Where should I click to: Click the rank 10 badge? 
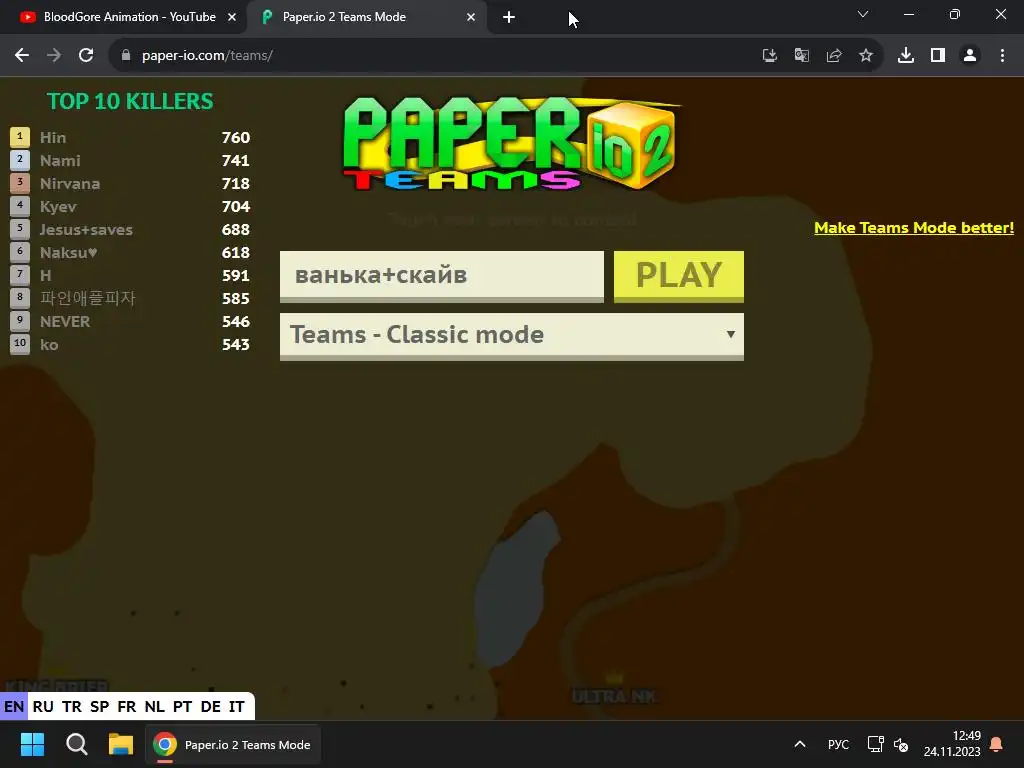pos(20,344)
